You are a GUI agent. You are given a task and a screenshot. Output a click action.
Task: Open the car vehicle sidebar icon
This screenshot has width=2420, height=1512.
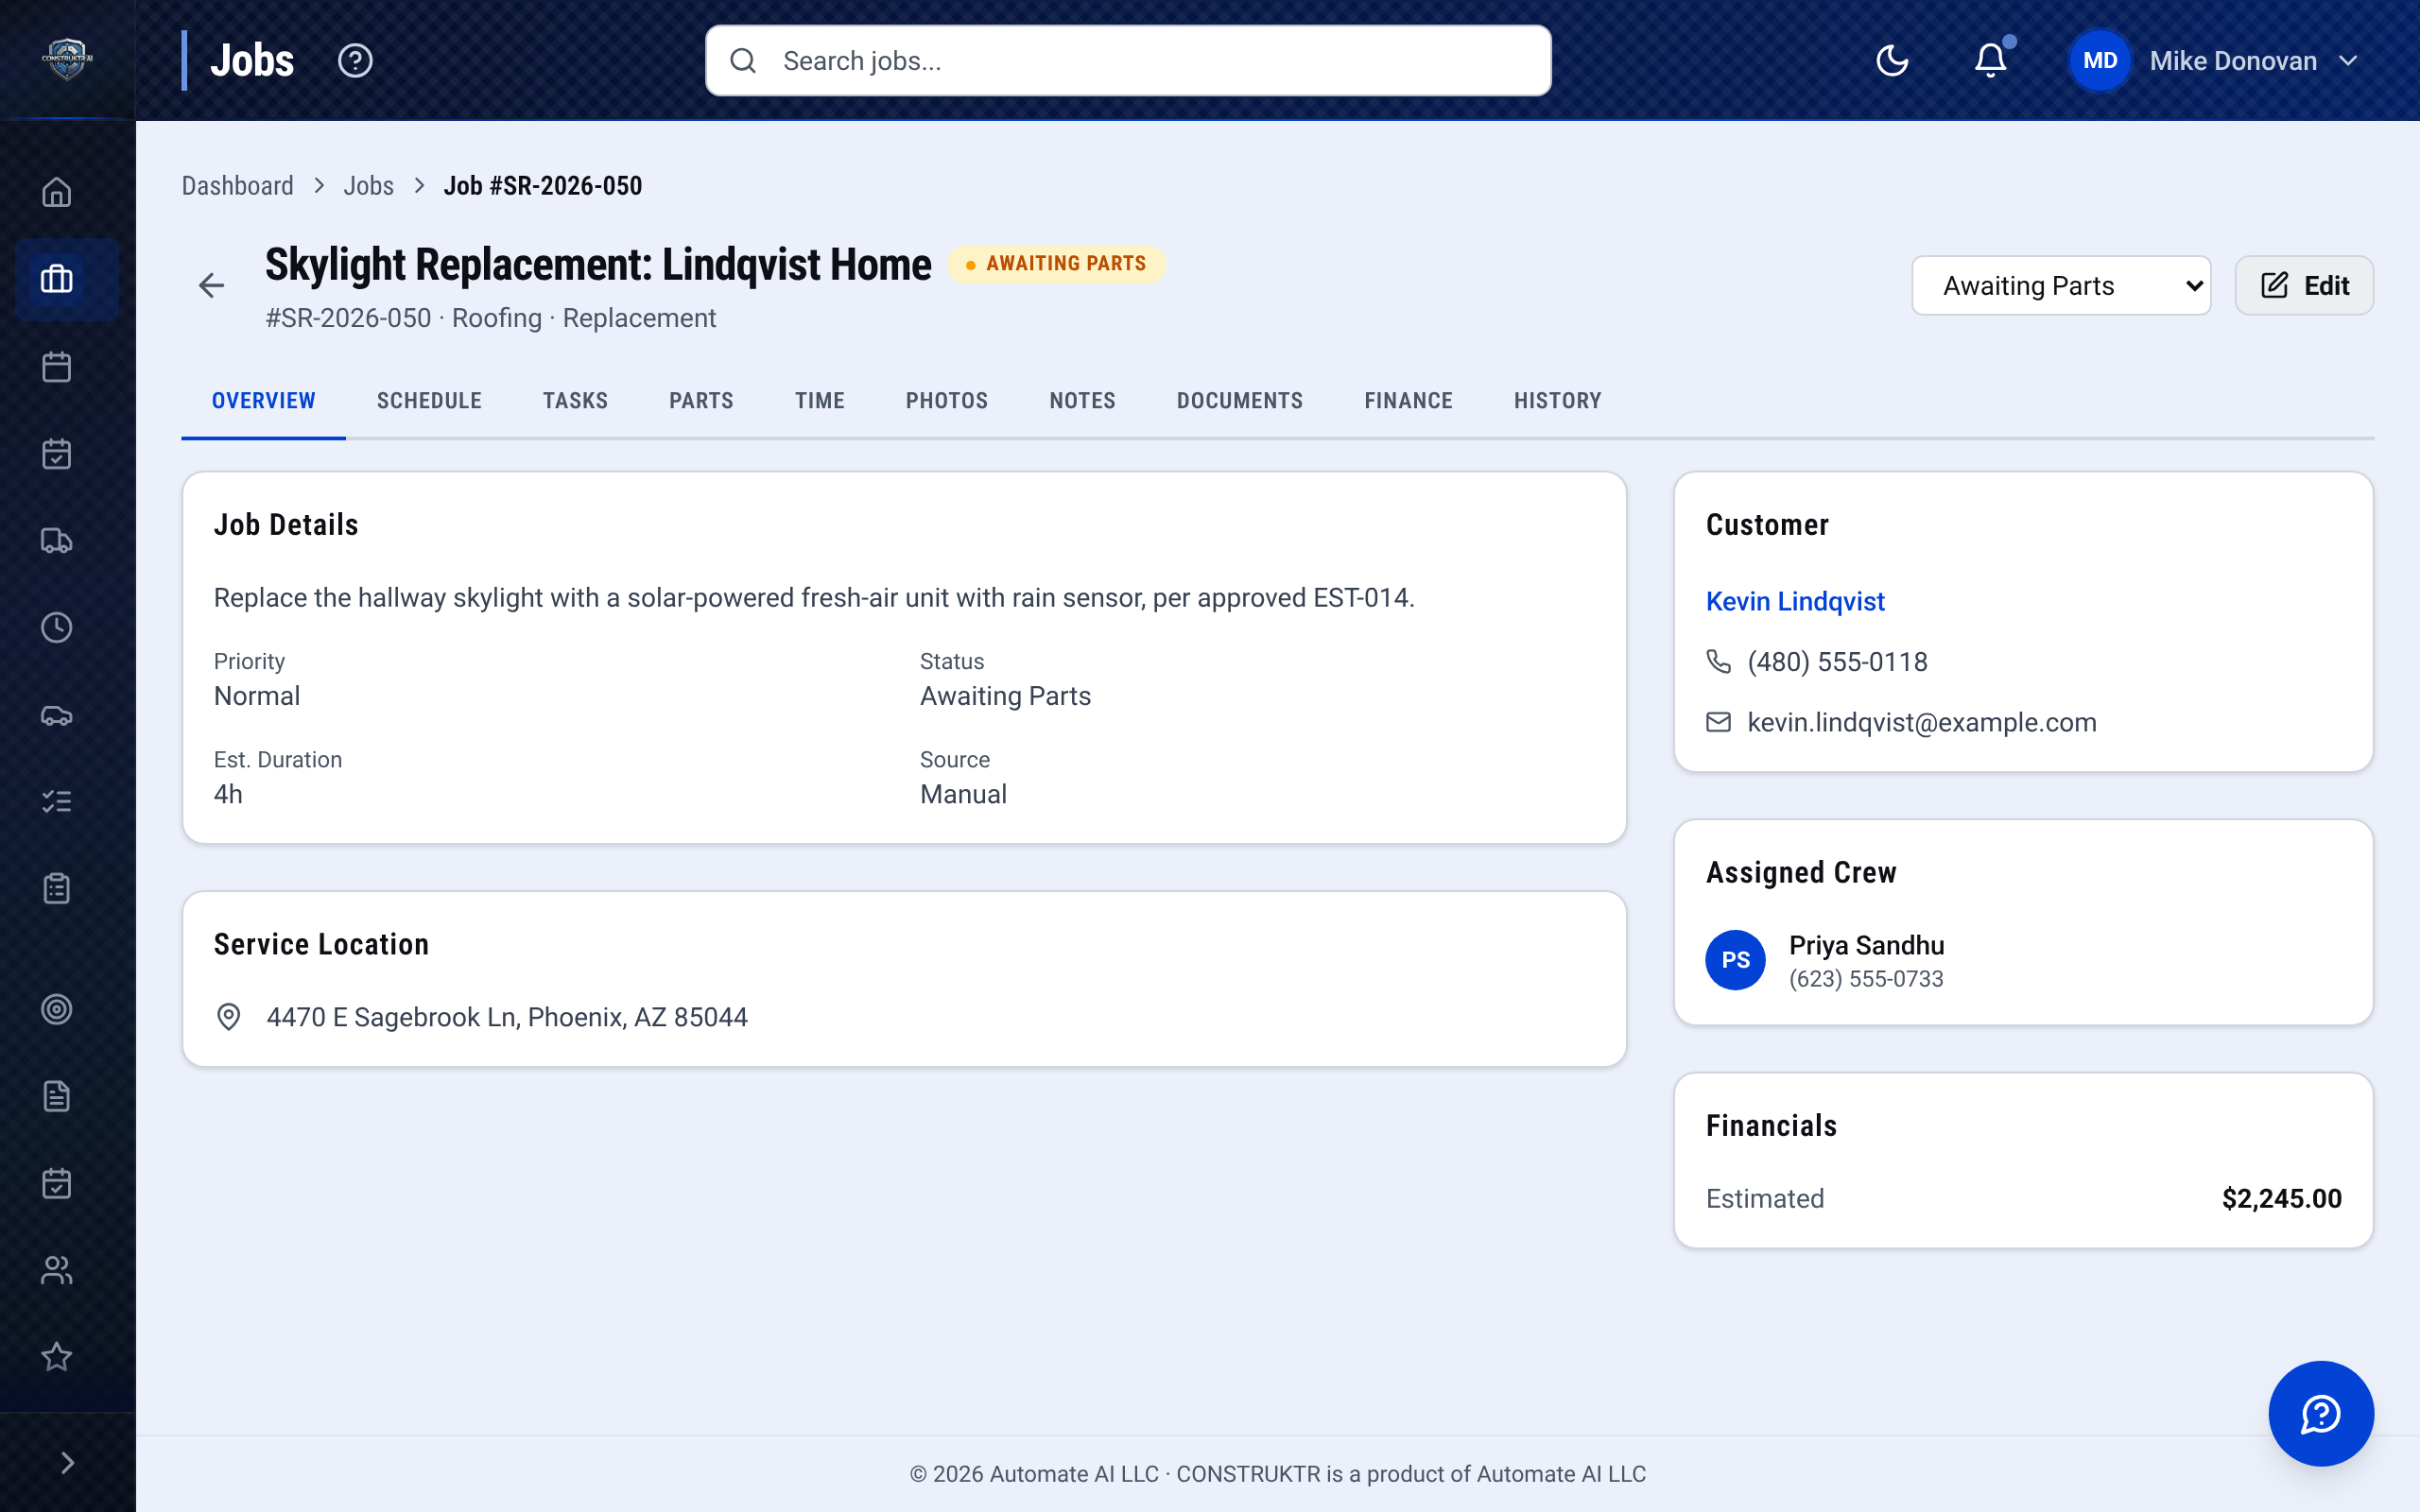(57, 715)
